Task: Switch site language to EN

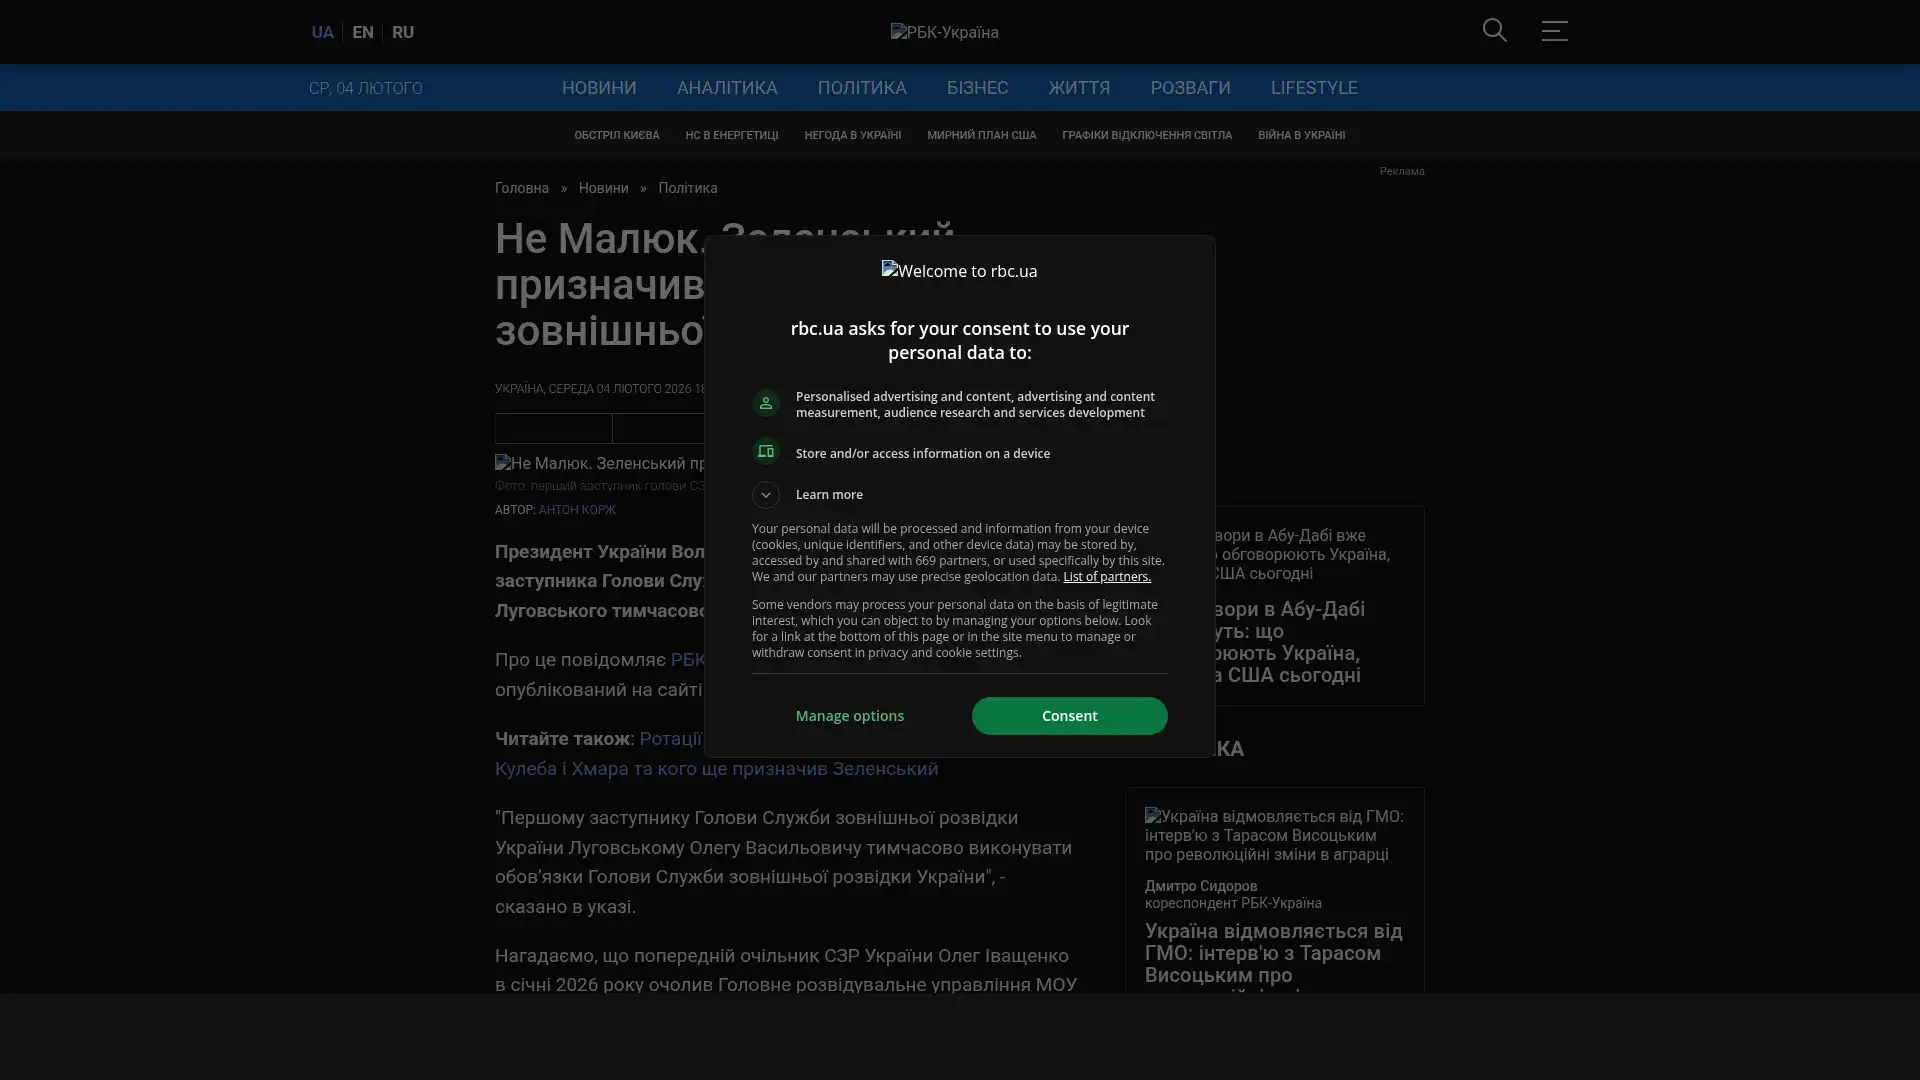Action: coord(362,33)
